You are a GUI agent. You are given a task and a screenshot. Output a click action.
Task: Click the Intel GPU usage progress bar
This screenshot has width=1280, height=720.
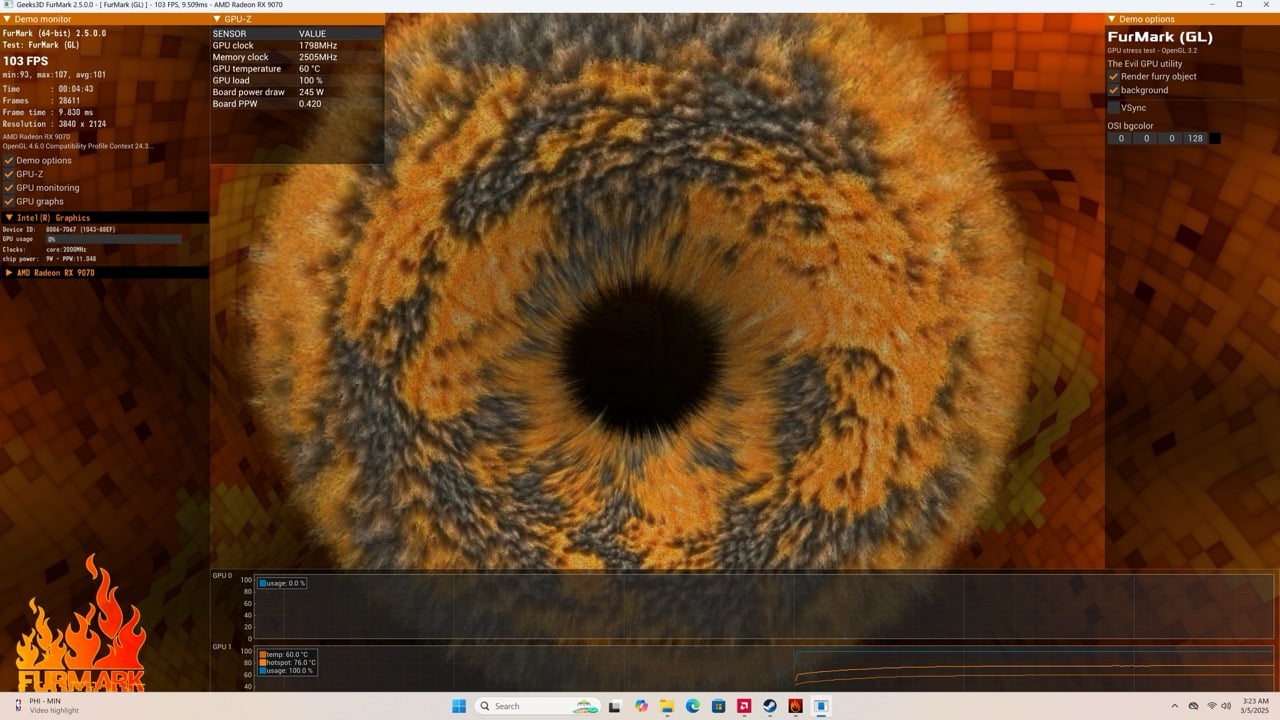coord(114,240)
